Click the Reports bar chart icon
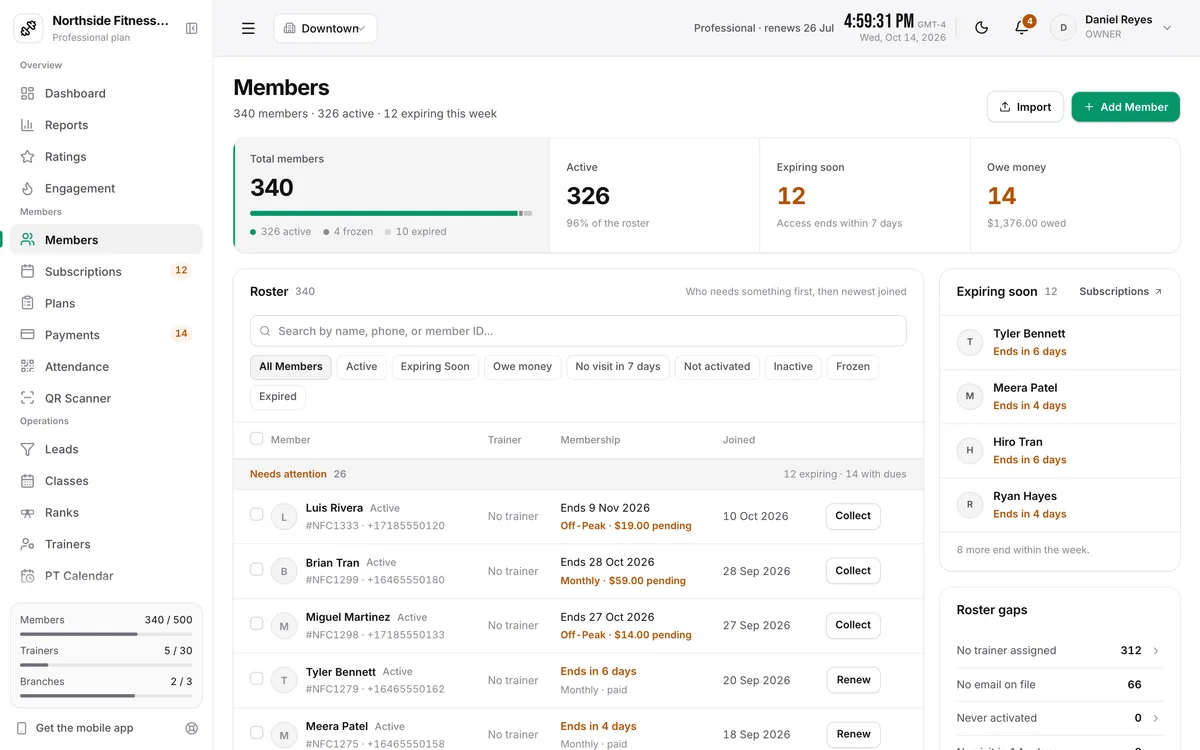This screenshot has height=750, width=1200. (27, 125)
